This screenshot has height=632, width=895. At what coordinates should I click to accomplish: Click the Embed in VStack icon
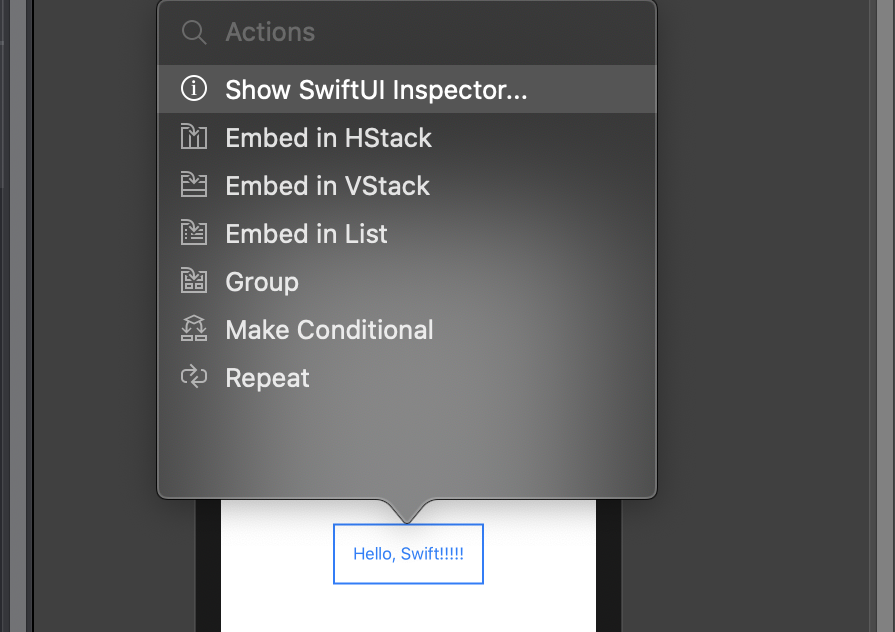193,185
